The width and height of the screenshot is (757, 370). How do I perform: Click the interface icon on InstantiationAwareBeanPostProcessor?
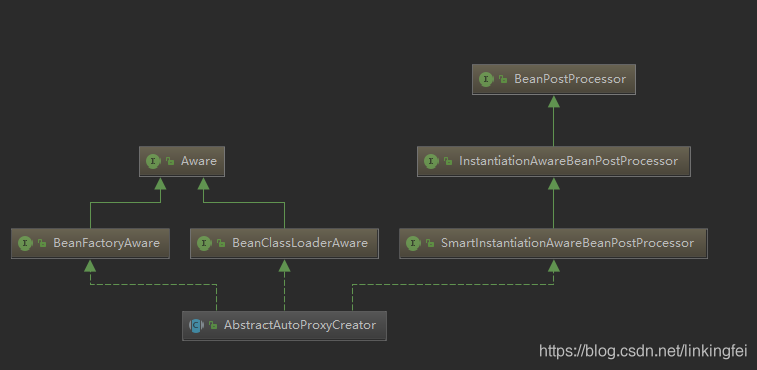pyautogui.click(x=431, y=161)
